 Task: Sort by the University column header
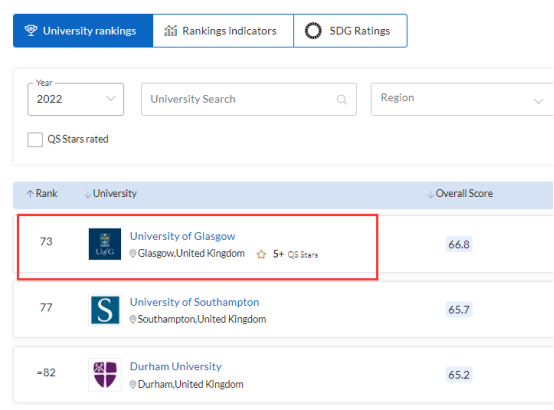pyautogui.click(x=110, y=194)
